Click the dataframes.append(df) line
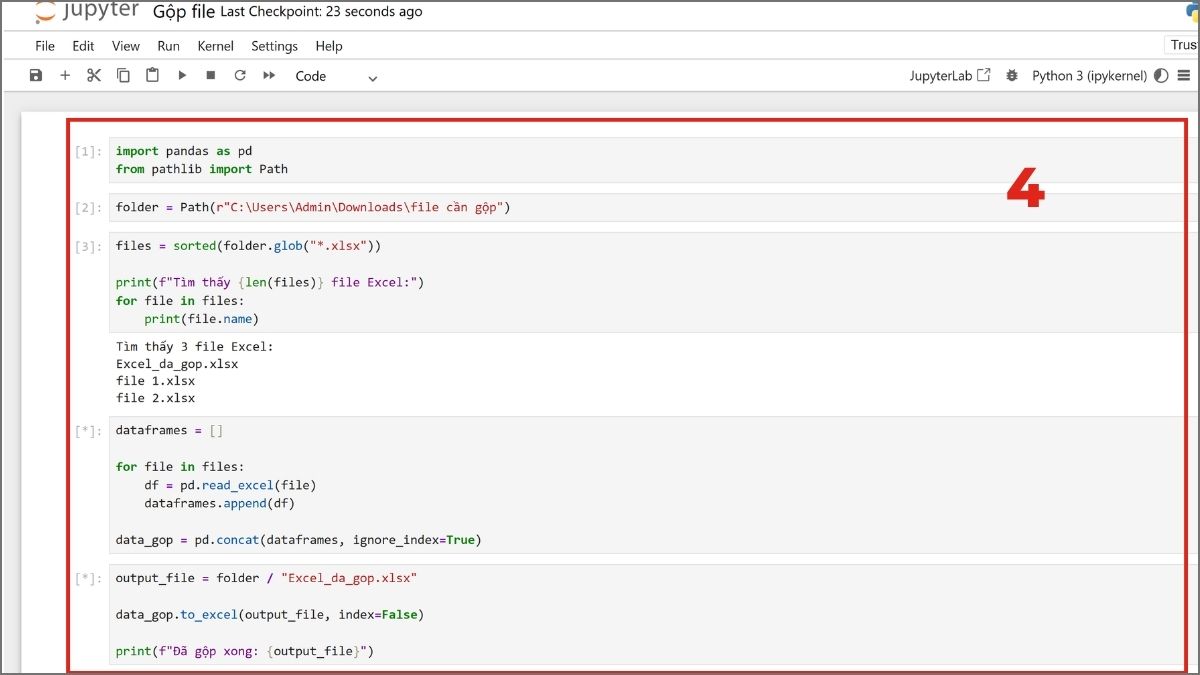This screenshot has width=1200, height=675. (219, 503)
